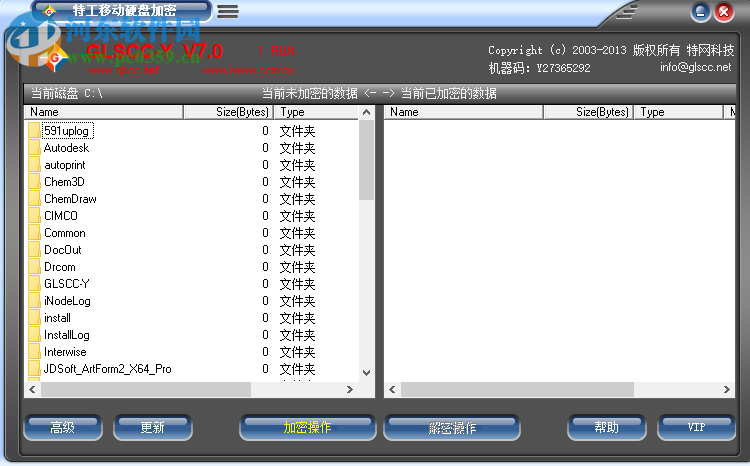Viewport: 750px width, 466px height.
Task: Click the folder icon beside JDSoft_ArtForm2_X64_Pro
Action: [34, 368]
